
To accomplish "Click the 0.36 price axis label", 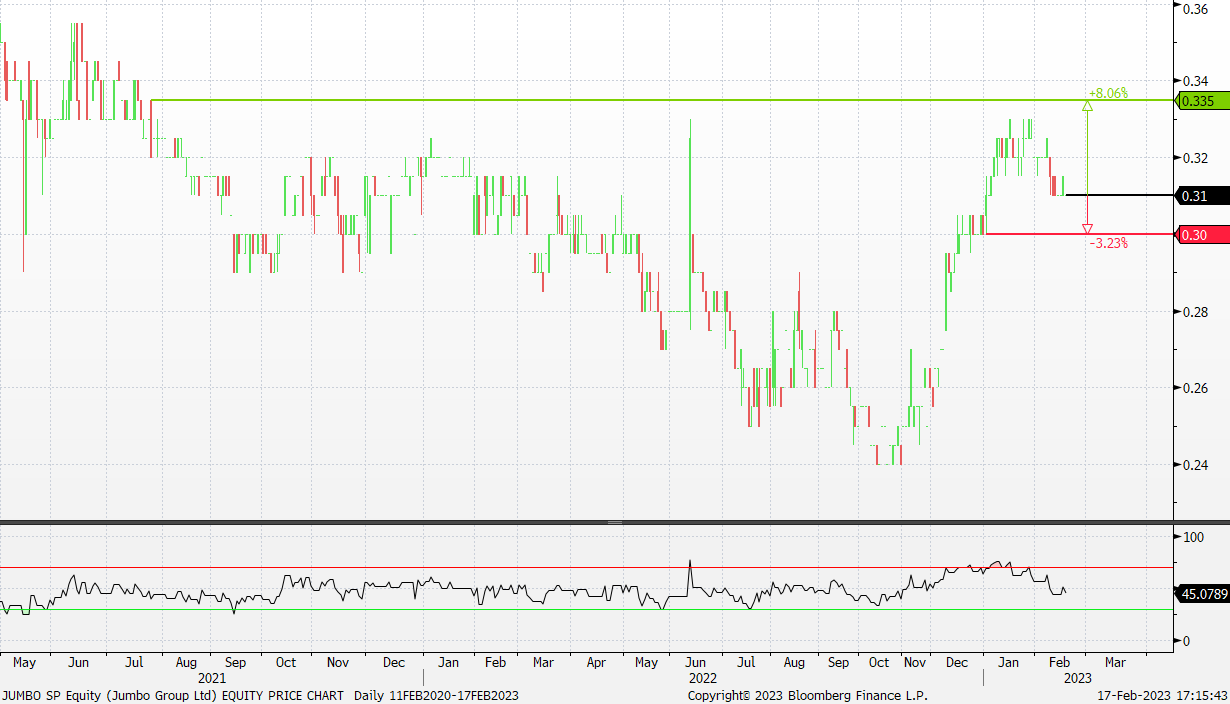I will (x=1195, y=9).
